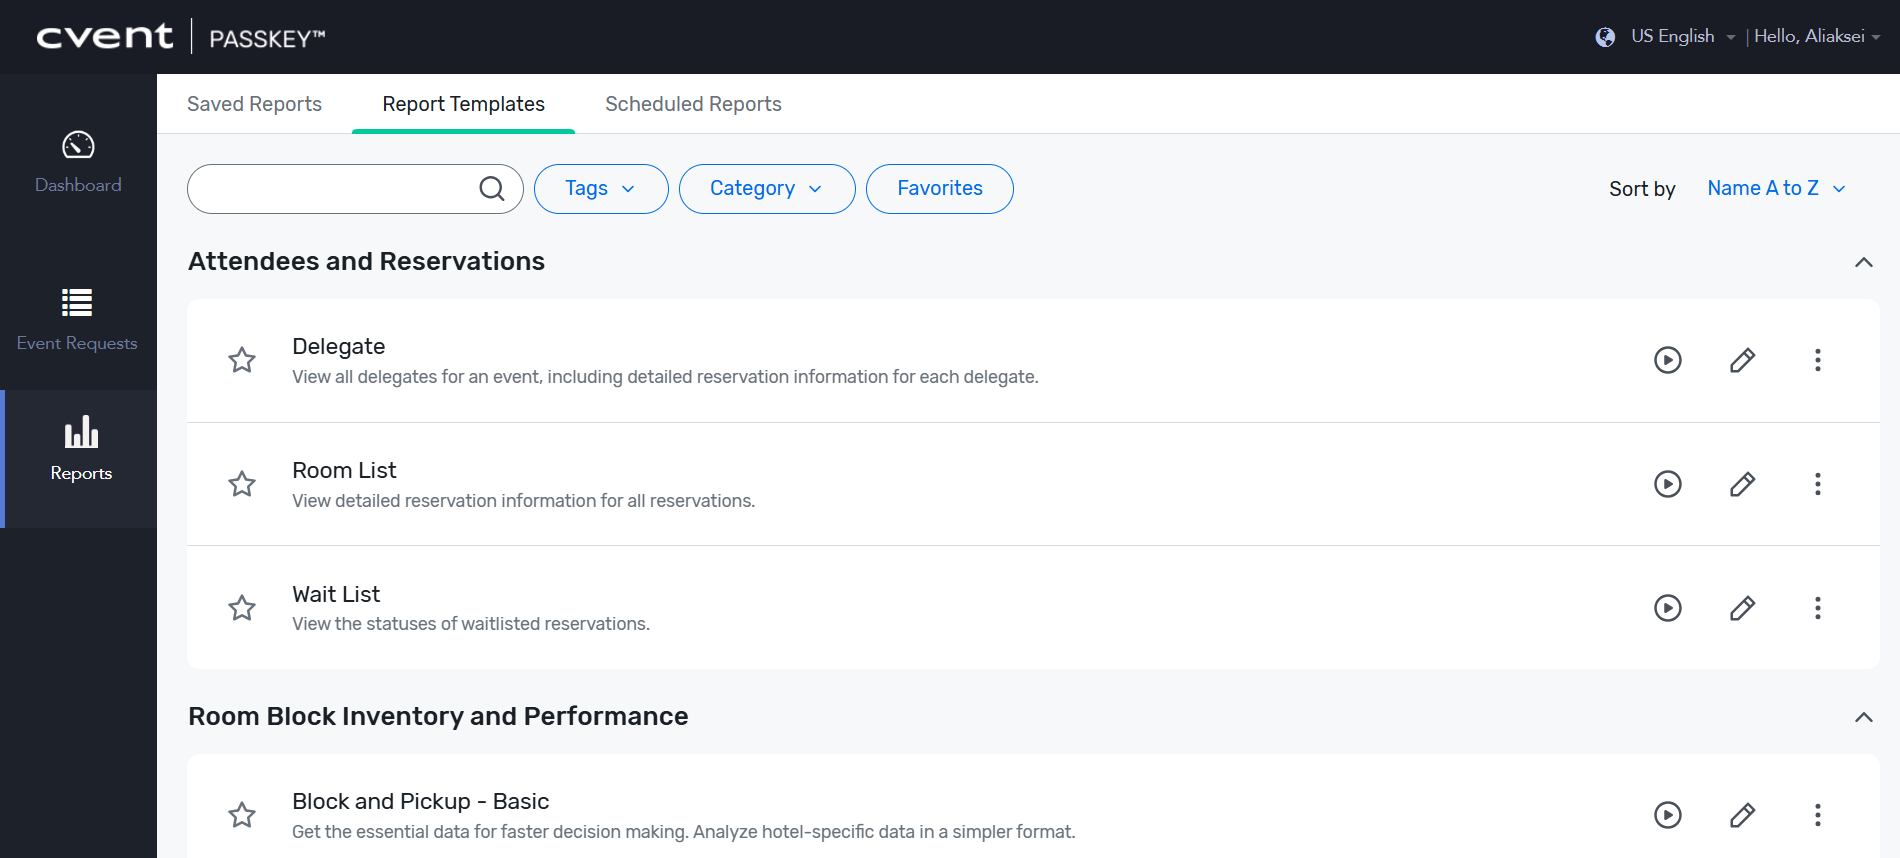The image size is (1900, 858).
Task: Favorite Block and Pickup - Basic star
Action: (x=242, y=815)
